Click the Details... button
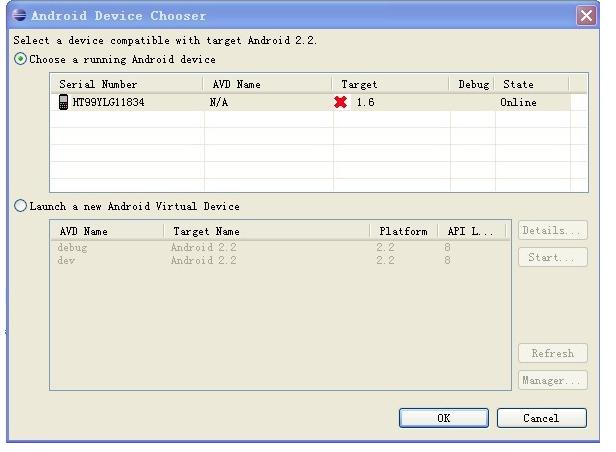Image resolution: width=616 pixels, height=452 pixels. point(553,230)
